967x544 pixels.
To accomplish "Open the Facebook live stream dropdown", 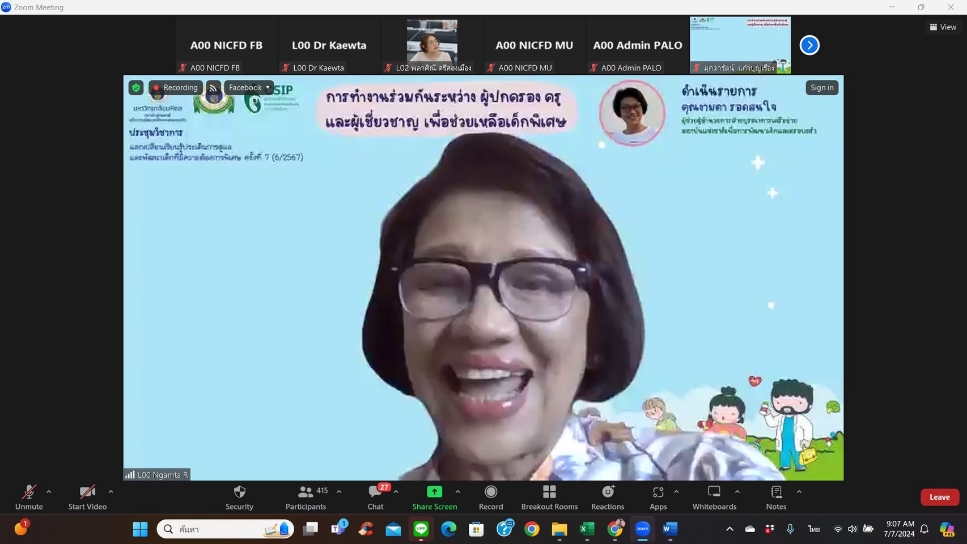I will [249, 88].
